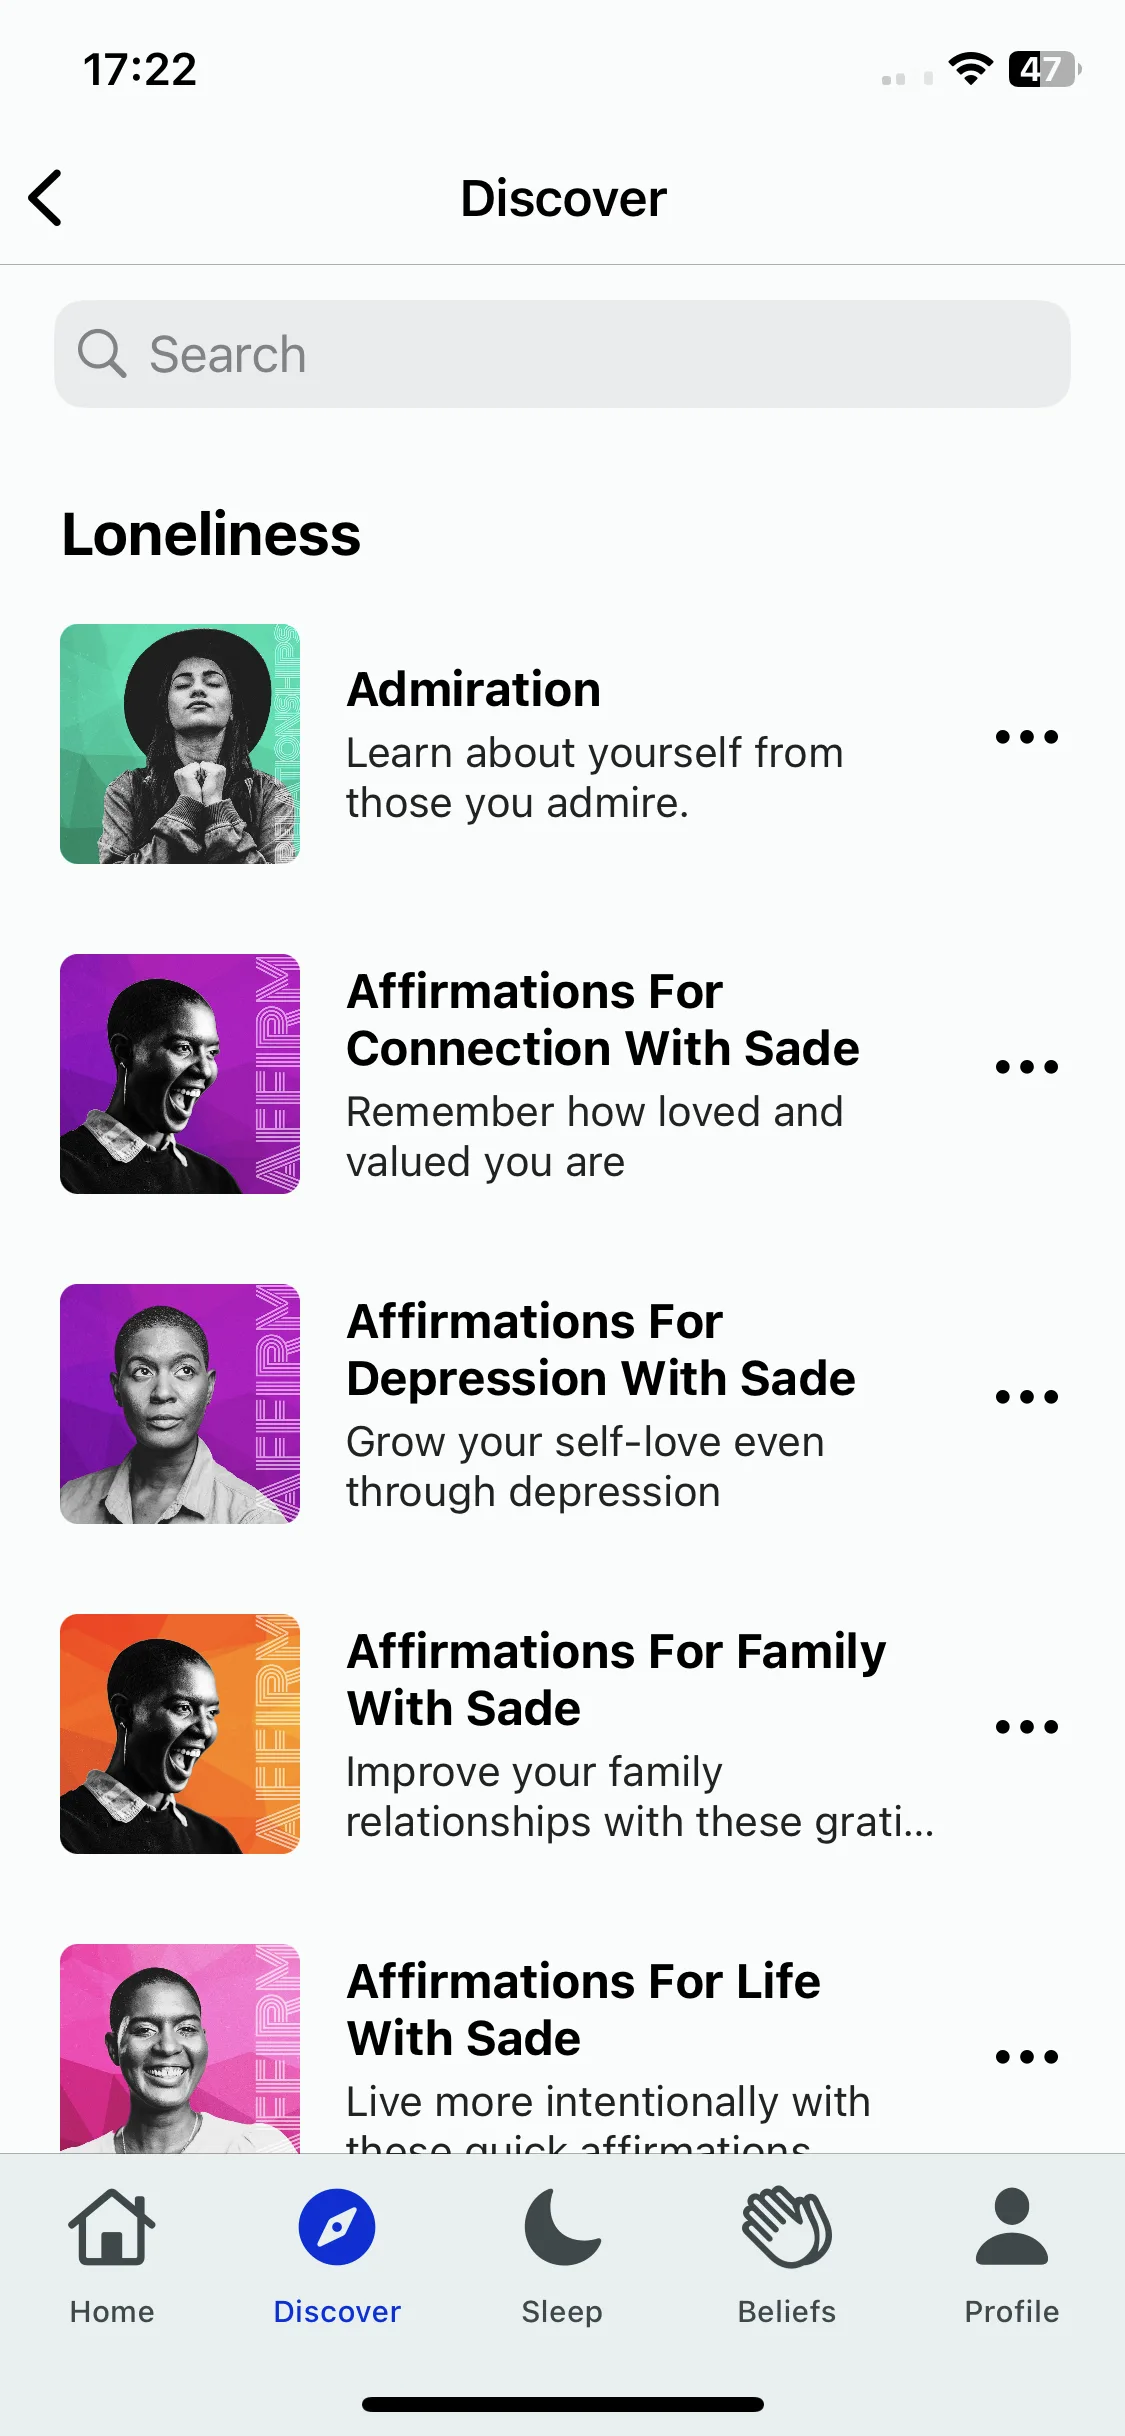Open the Admiration cover thumbnail
Screen dimensions: 1125x2436
point(180,744)
